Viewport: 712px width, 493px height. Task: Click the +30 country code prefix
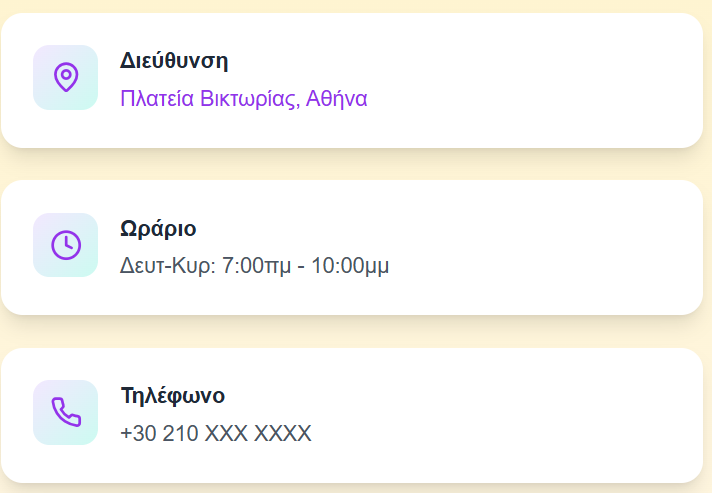coord(136,433)
